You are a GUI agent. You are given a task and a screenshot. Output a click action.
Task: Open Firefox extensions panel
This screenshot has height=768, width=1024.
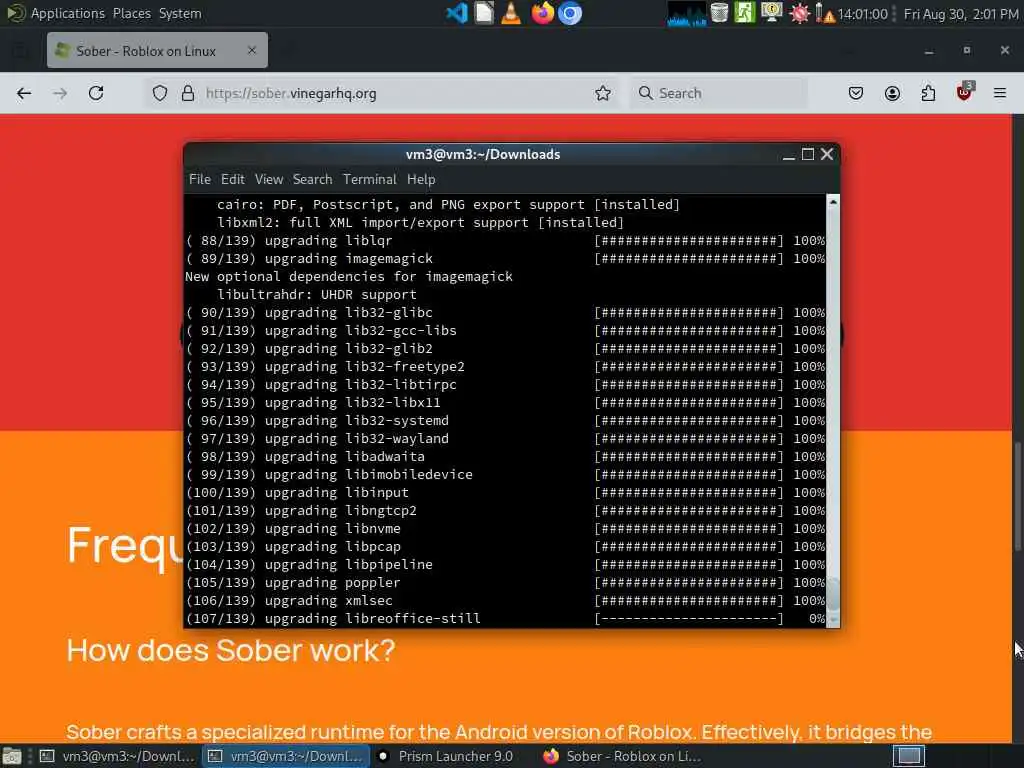928,93
